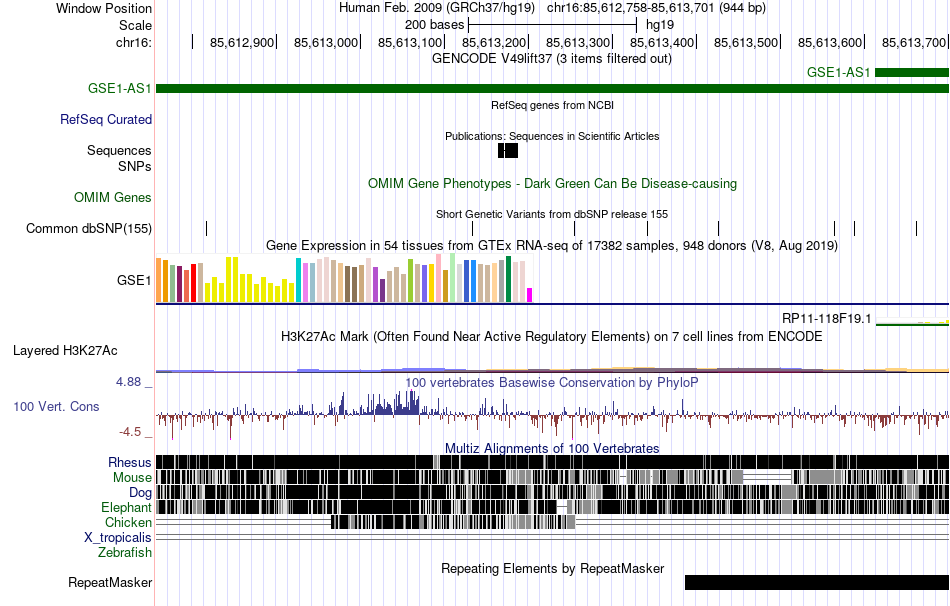Click the GENCODE V49lift37 track title
This screenshot has width=950, height=606.
(x=552, y=59)
